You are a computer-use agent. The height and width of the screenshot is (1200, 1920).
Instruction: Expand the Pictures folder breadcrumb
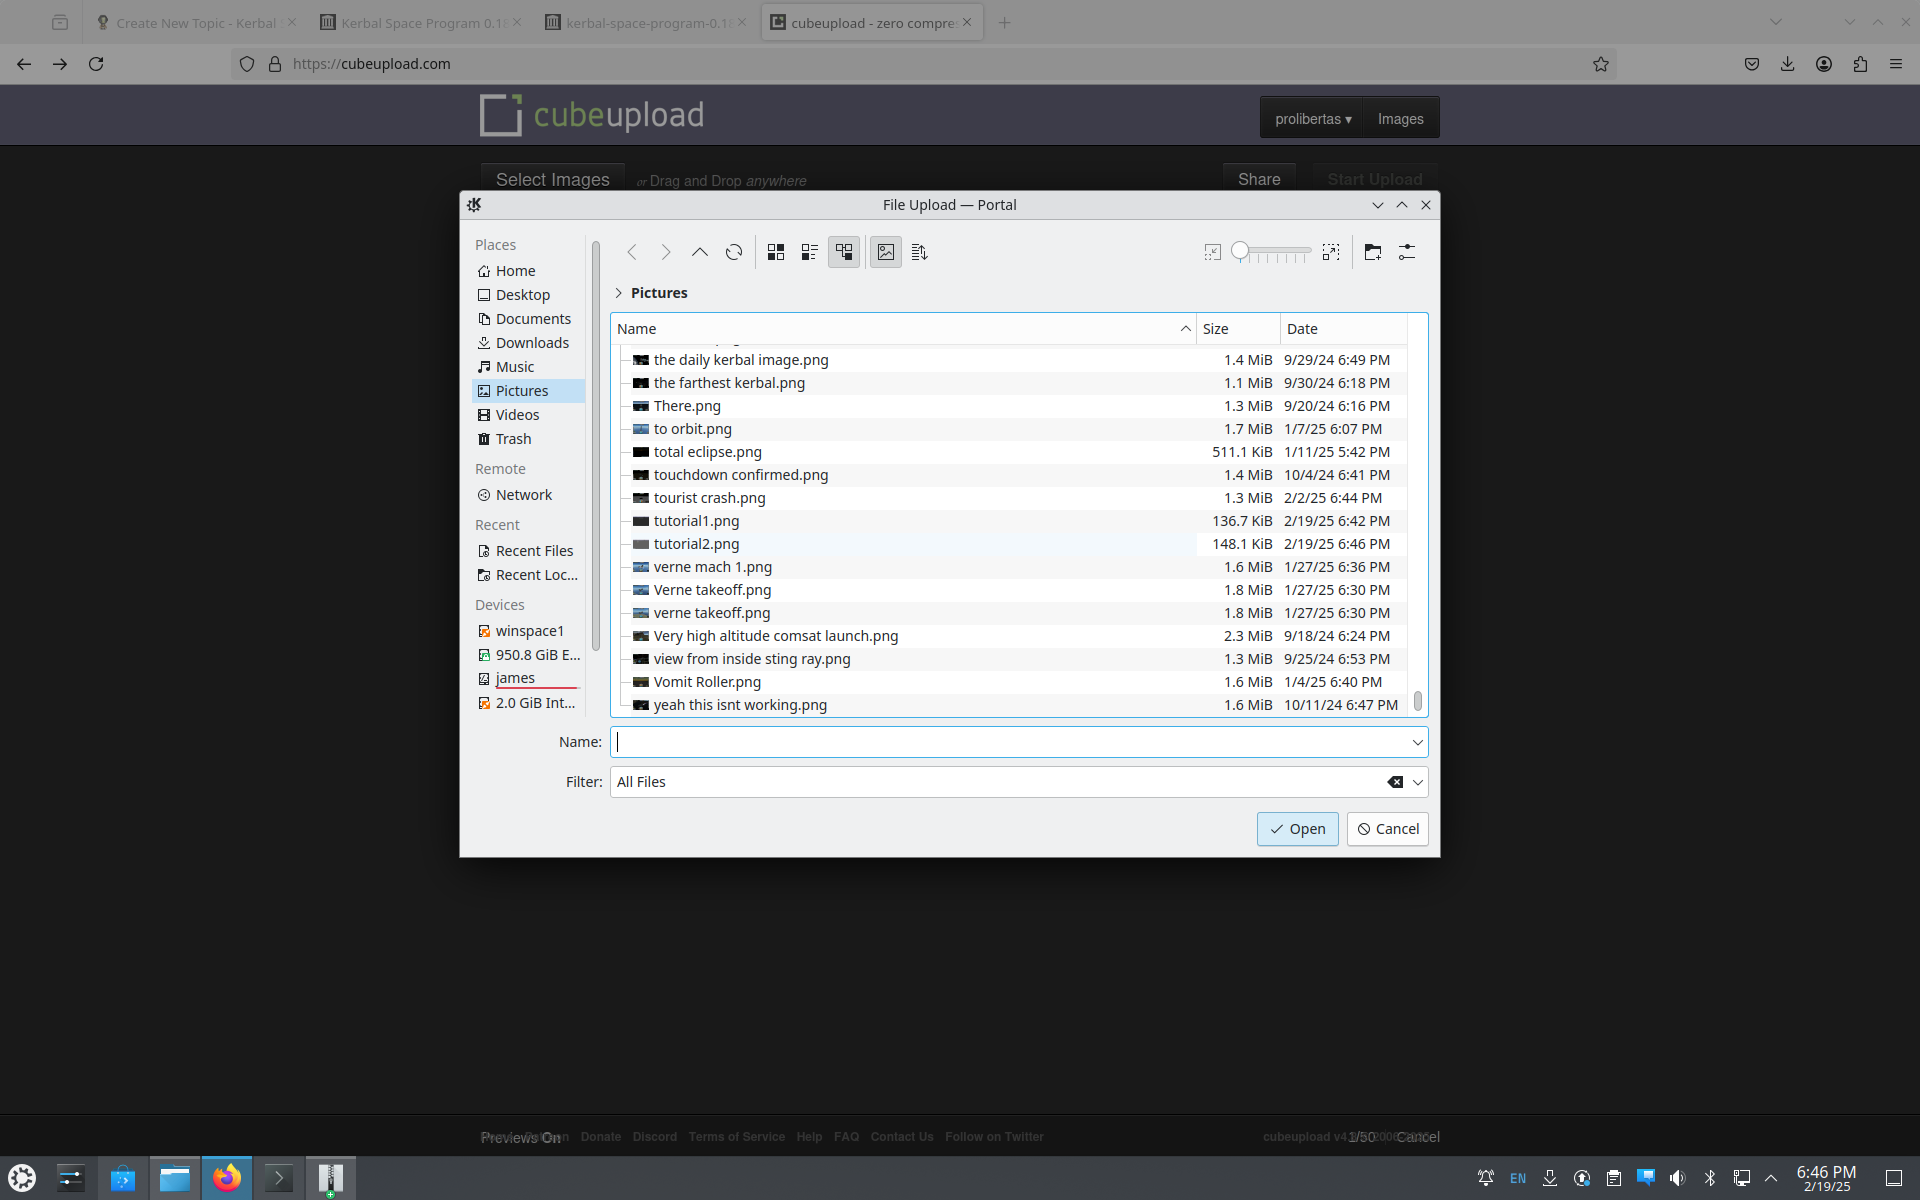[x=621, y=293]
